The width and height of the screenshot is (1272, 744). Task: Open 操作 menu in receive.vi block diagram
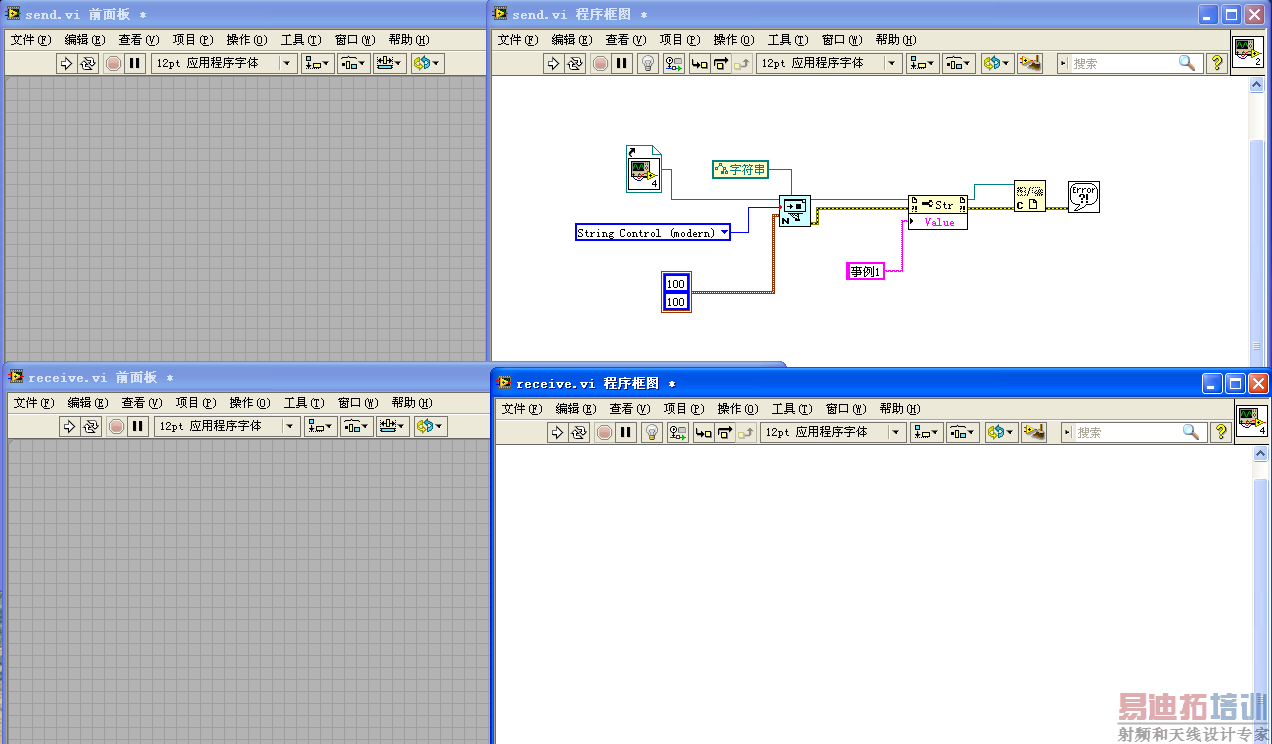coord(737,409)
